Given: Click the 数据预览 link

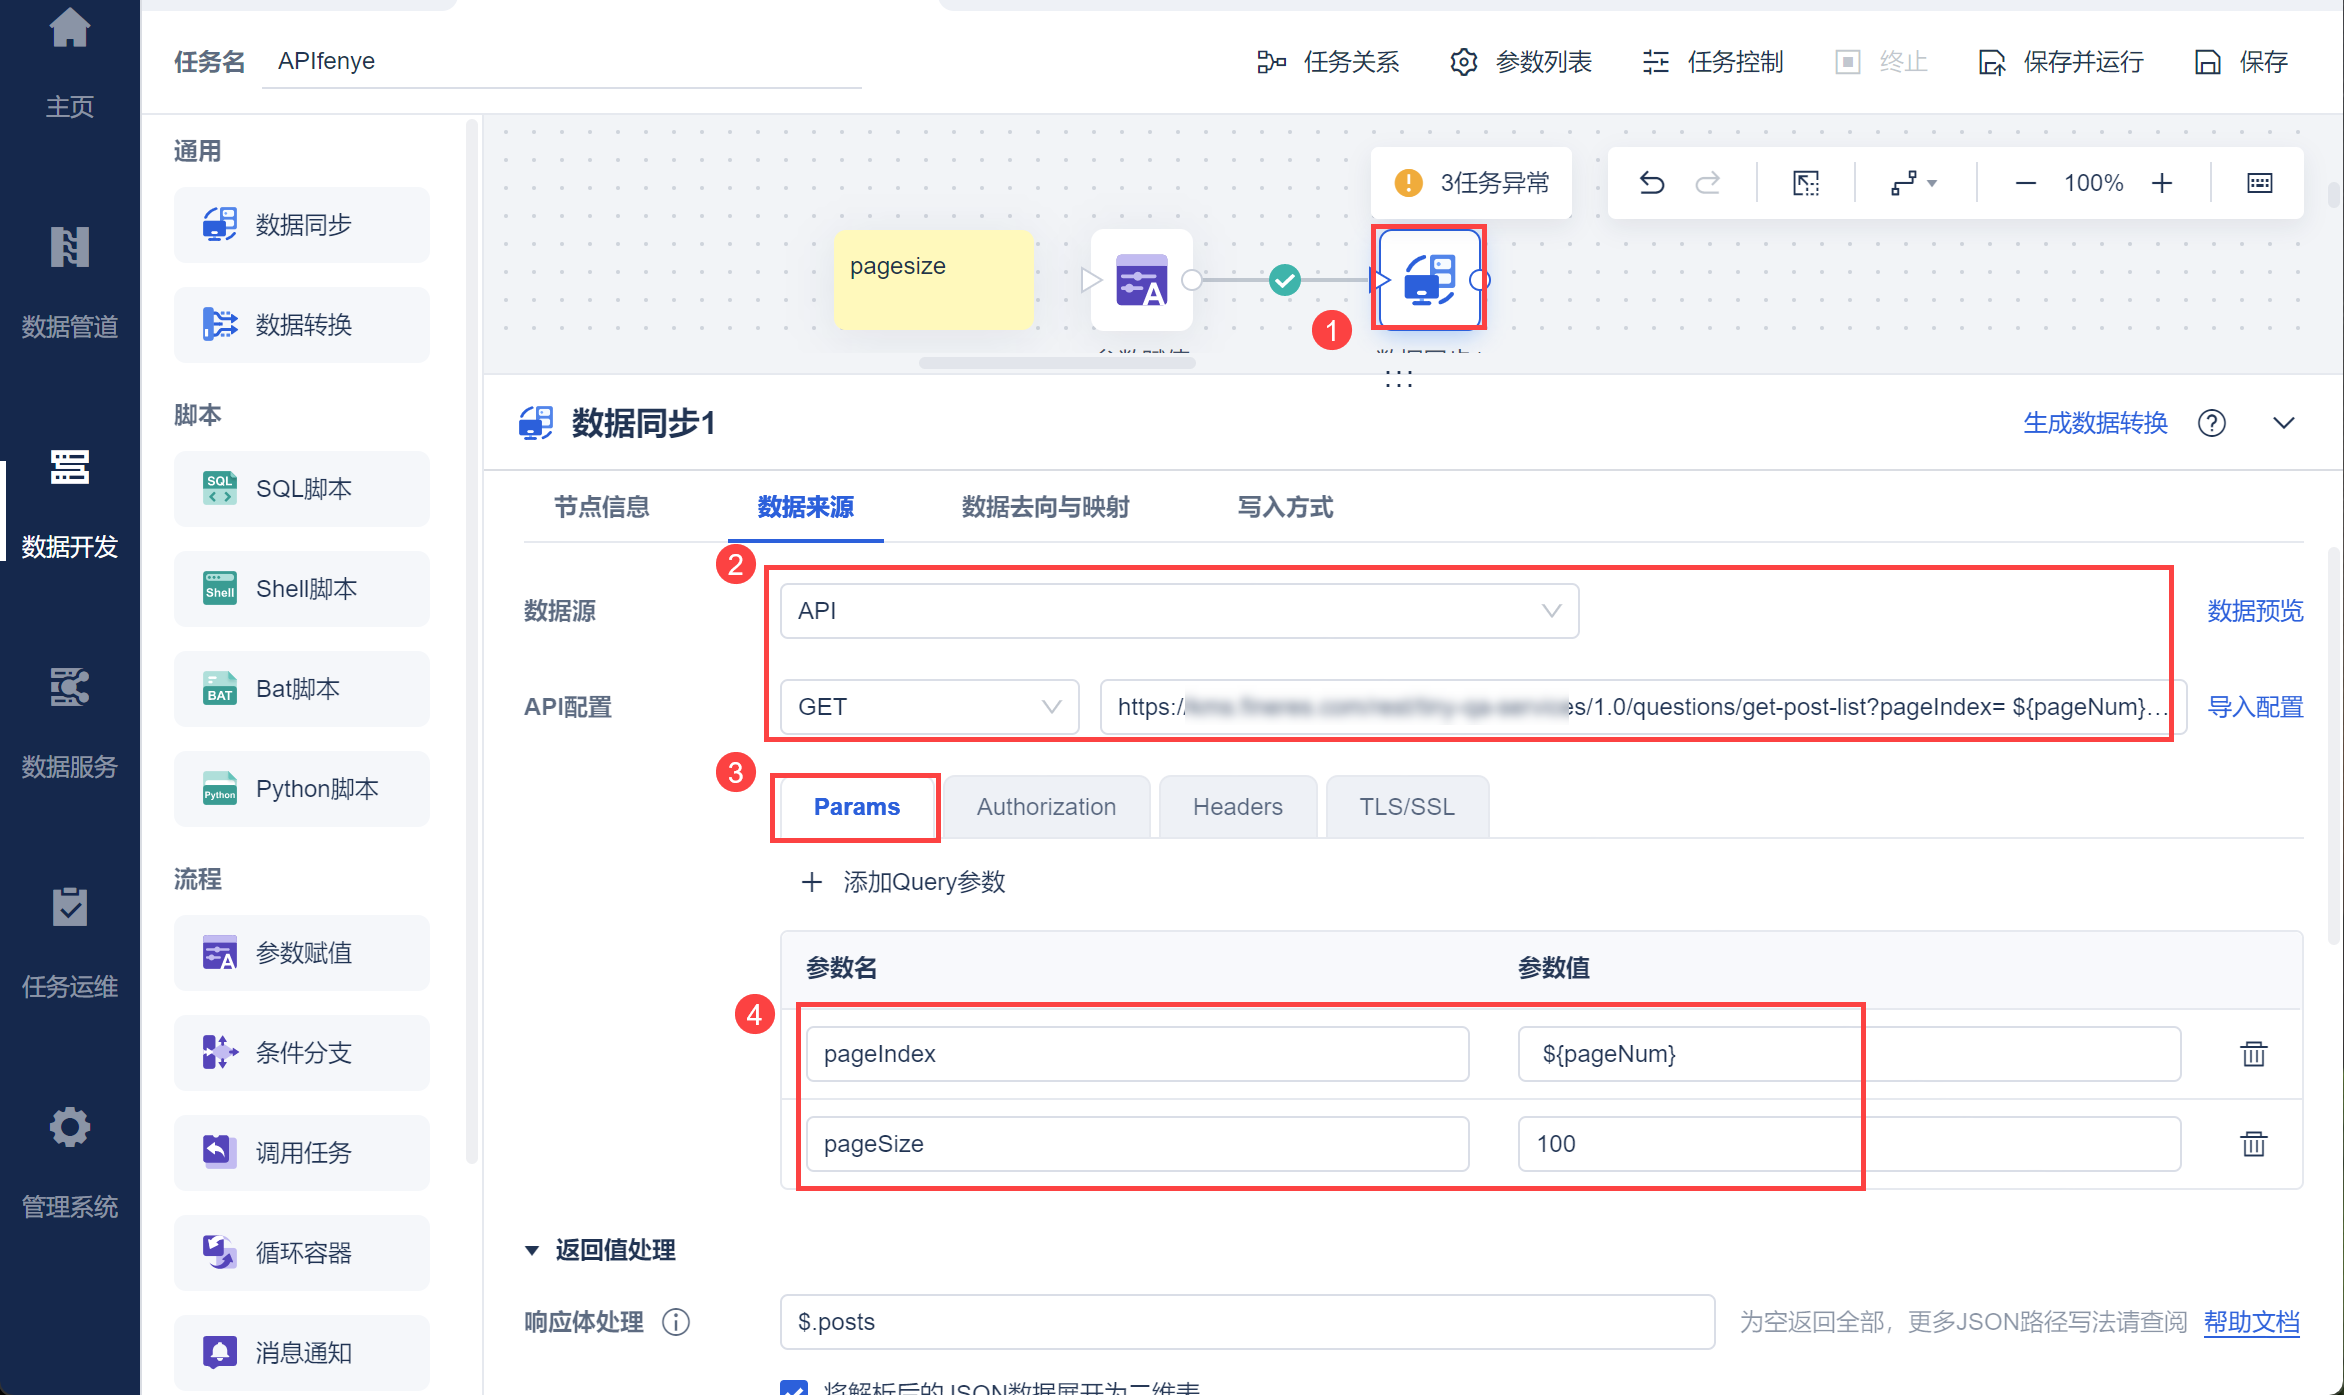Looking at the screenshot, I should (2254, 611).
